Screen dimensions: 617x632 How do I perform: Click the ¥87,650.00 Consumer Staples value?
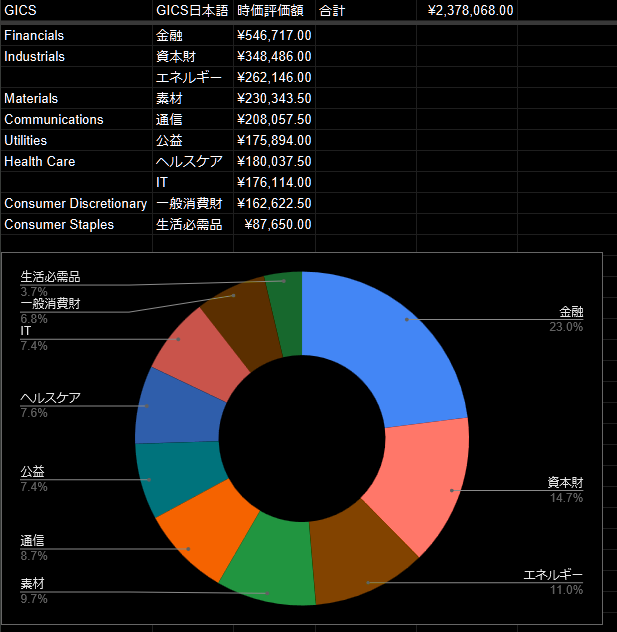pos(274,224)
